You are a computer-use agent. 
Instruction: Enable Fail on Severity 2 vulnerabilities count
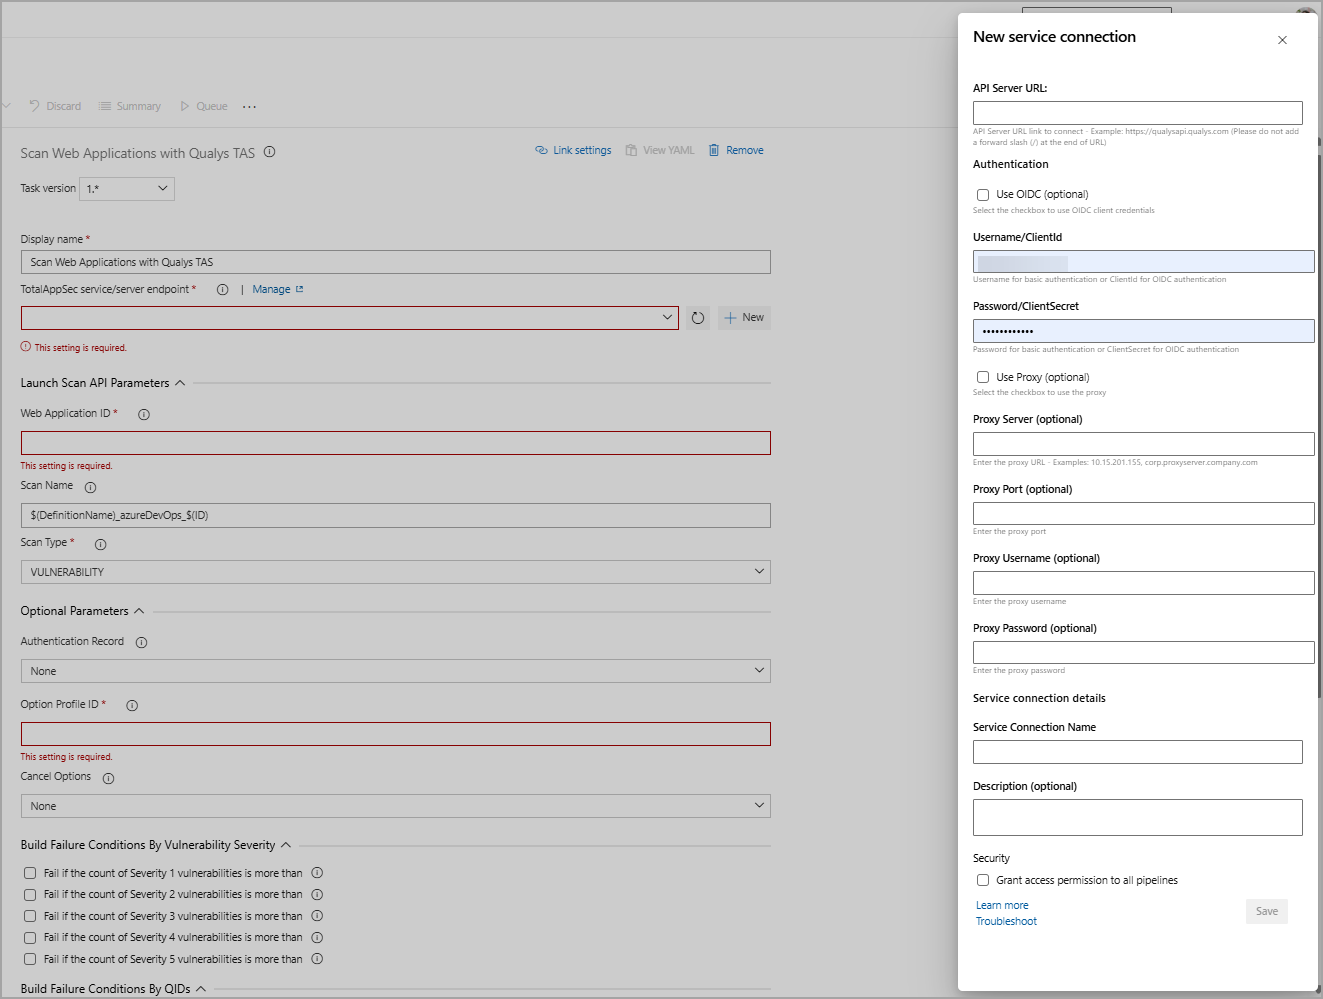point(30,895)
